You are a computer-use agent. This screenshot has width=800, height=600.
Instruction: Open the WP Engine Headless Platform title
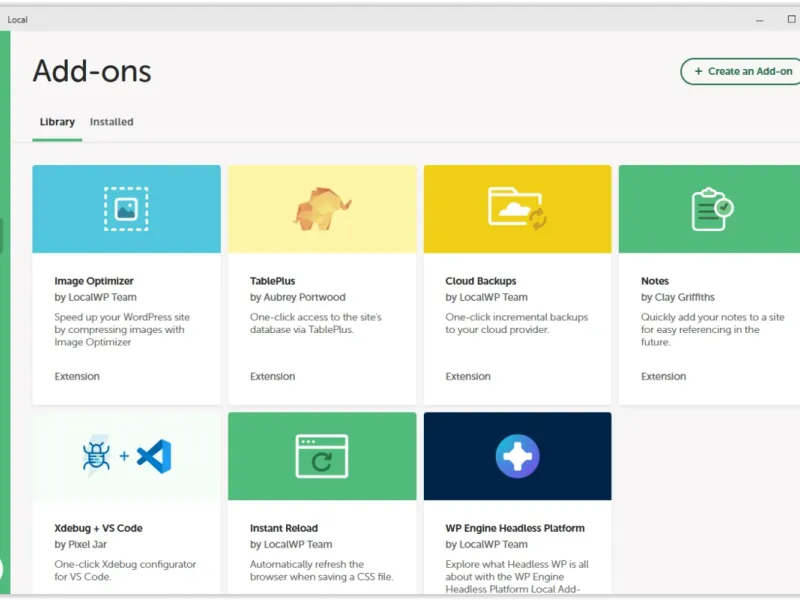(515, 529)
